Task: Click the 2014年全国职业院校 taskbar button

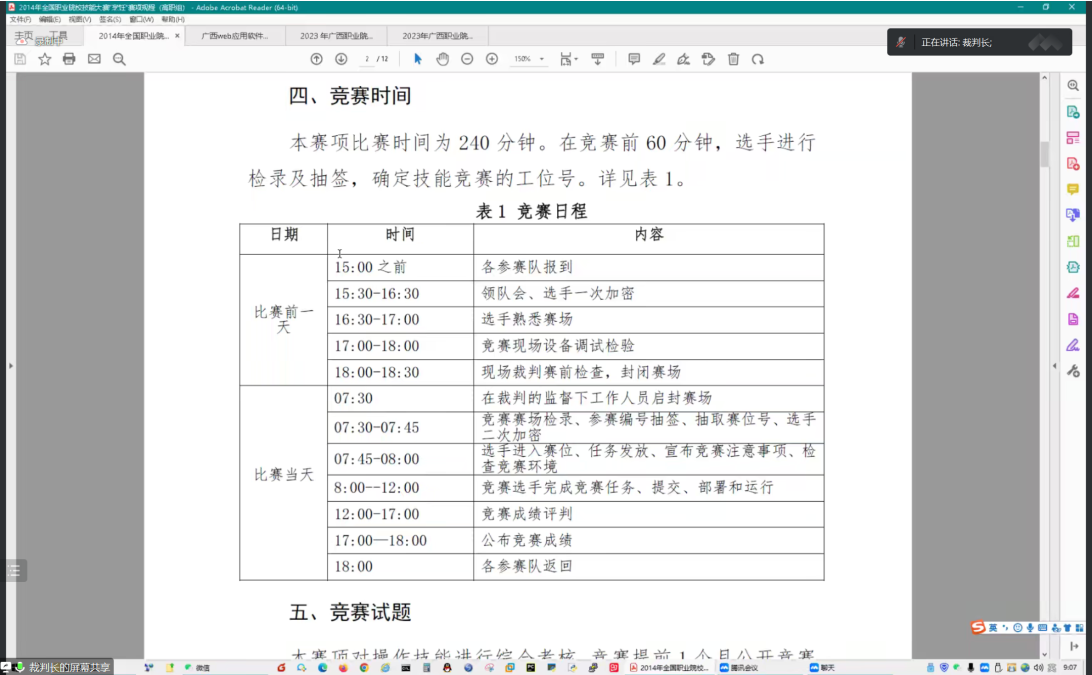Action: [x=669, y=667]
